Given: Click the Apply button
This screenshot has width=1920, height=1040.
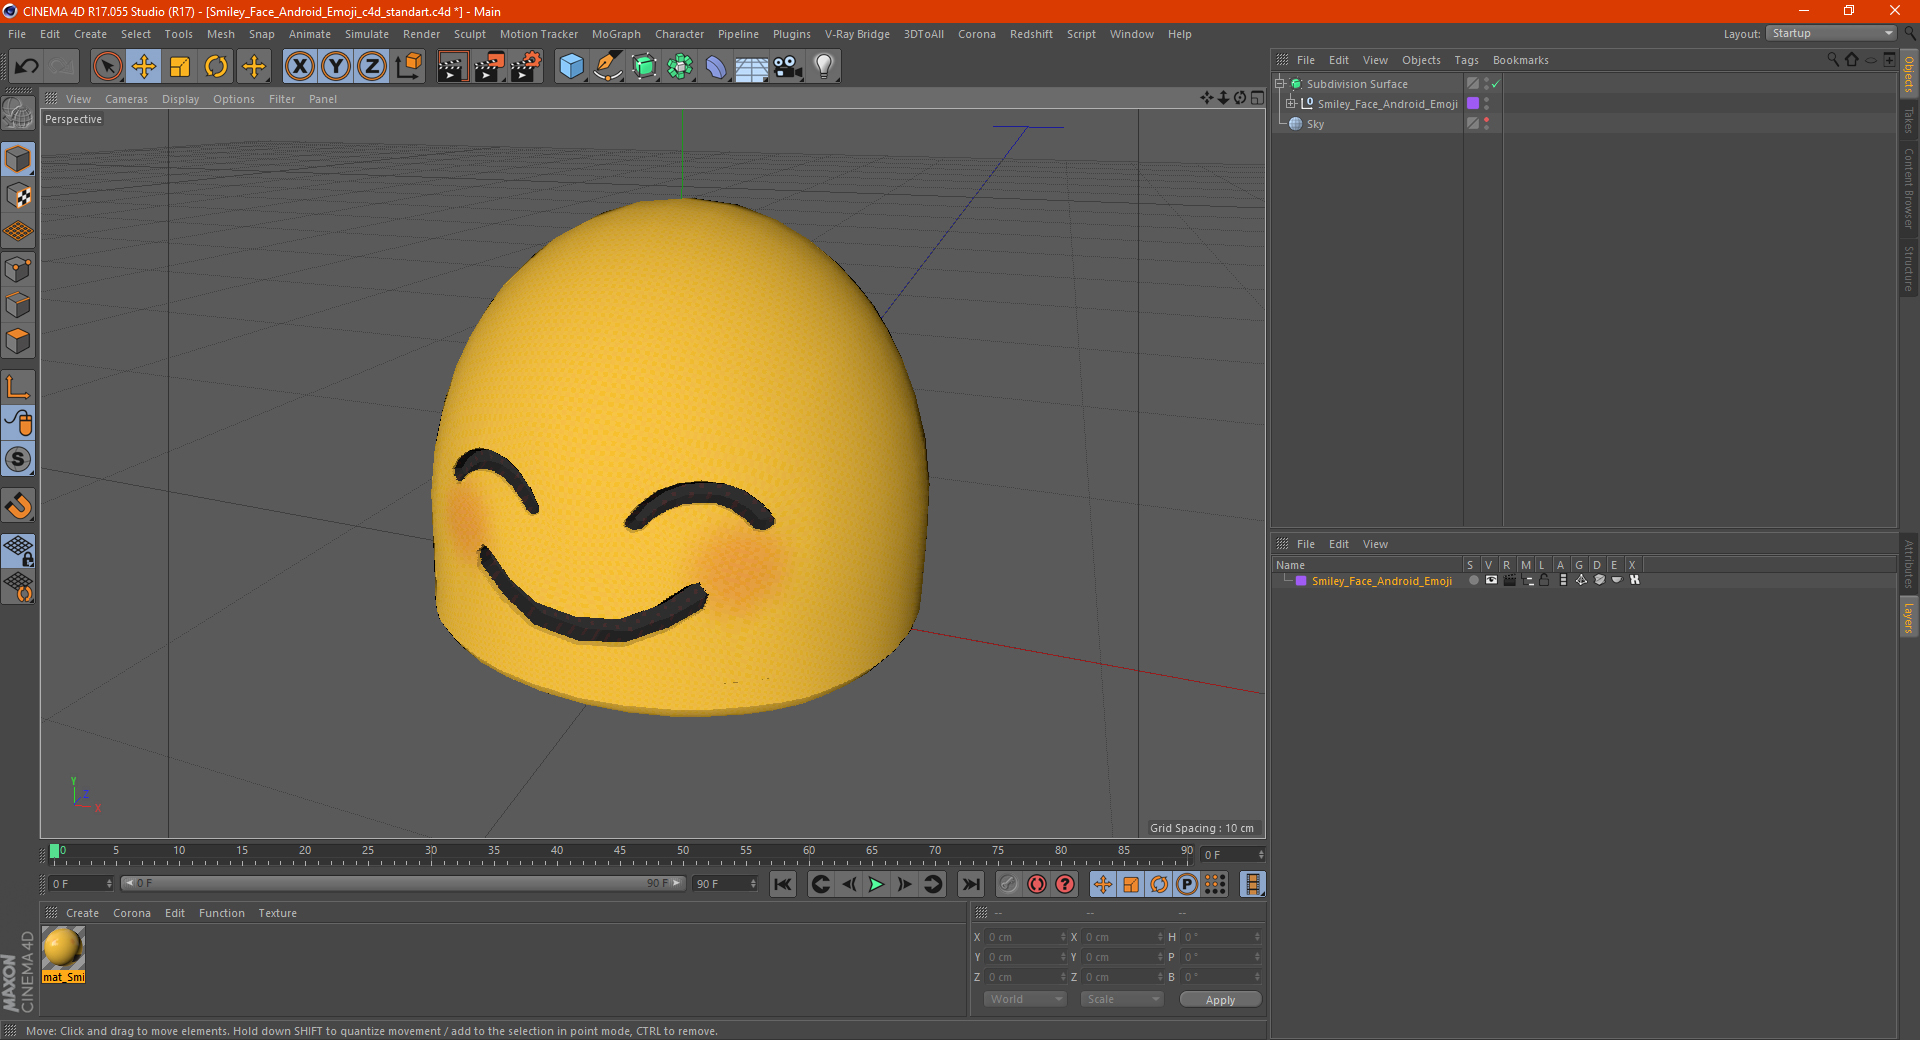Looking at the screenshot, I should [x=1220, y=999].
